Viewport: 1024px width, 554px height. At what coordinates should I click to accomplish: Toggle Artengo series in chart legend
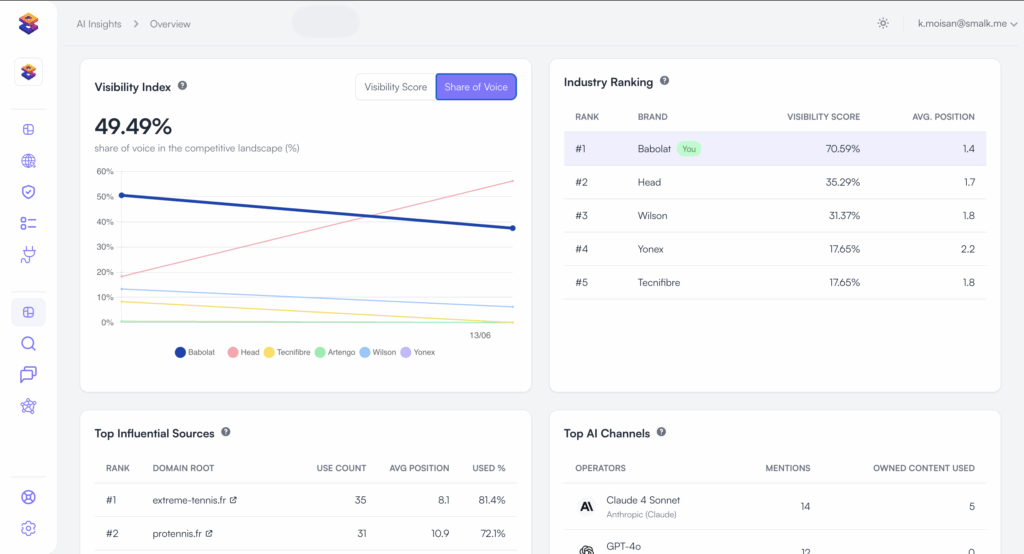click(x=335, y=352)
